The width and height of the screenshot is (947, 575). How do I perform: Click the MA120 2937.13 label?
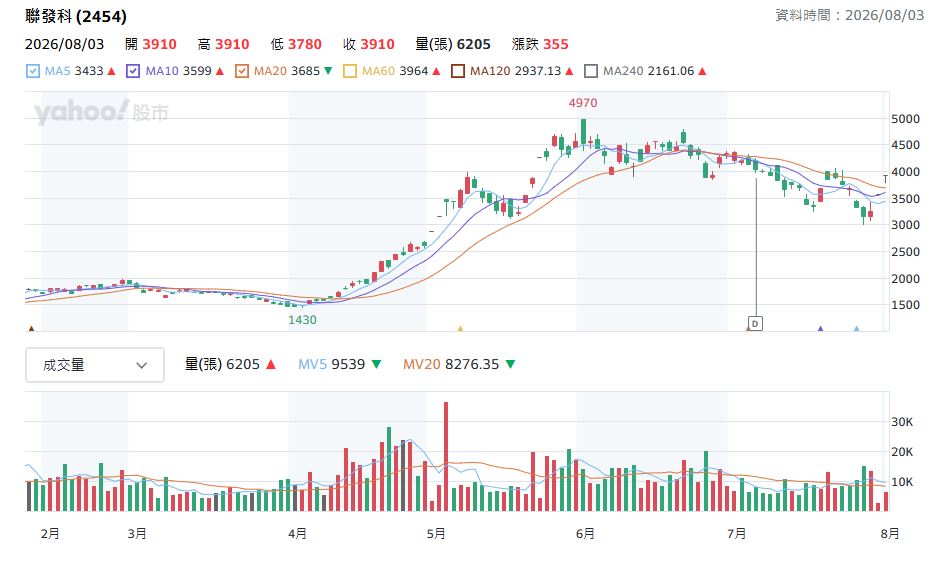pyautogui.click(x=515, y=71)
